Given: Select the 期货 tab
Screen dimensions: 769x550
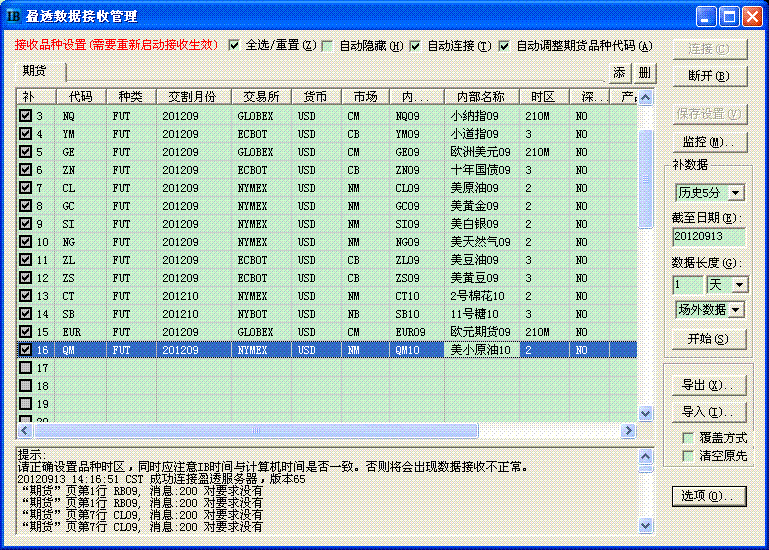Looking at the screenshot, I should (34, 71).
